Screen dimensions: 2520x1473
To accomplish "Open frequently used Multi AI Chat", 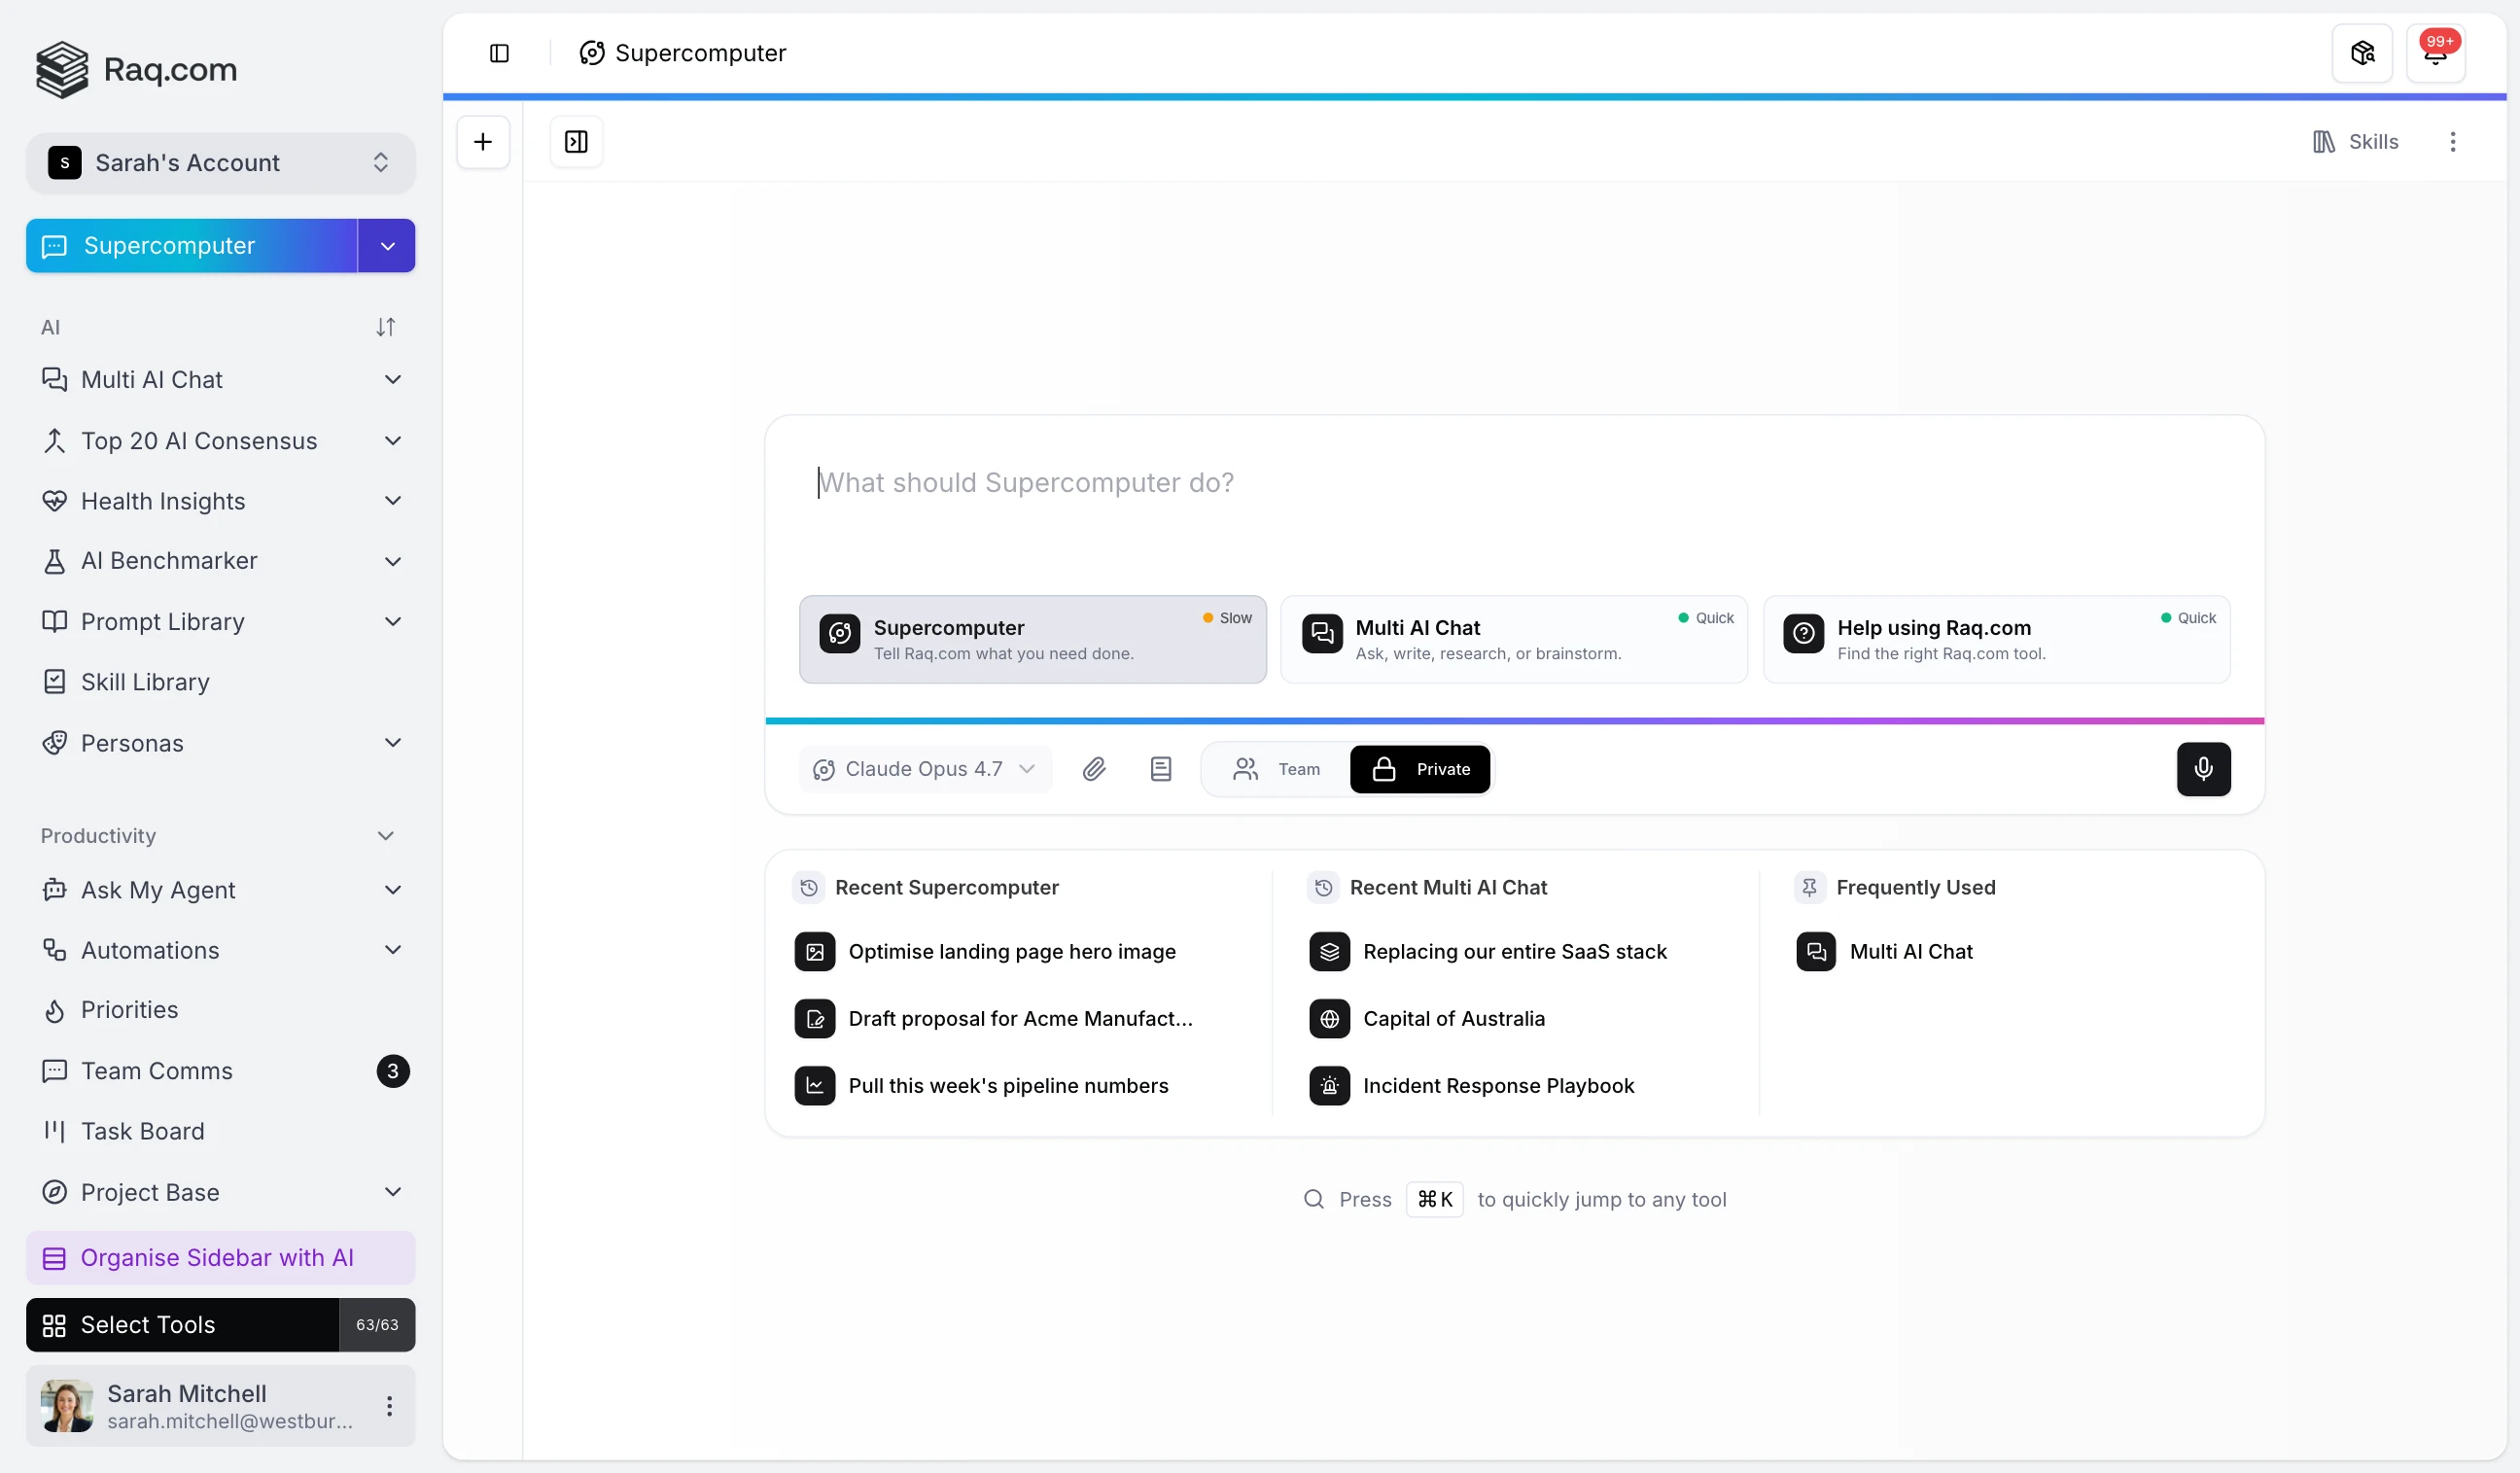I will pyautogui.click(x=1911, y=952).
